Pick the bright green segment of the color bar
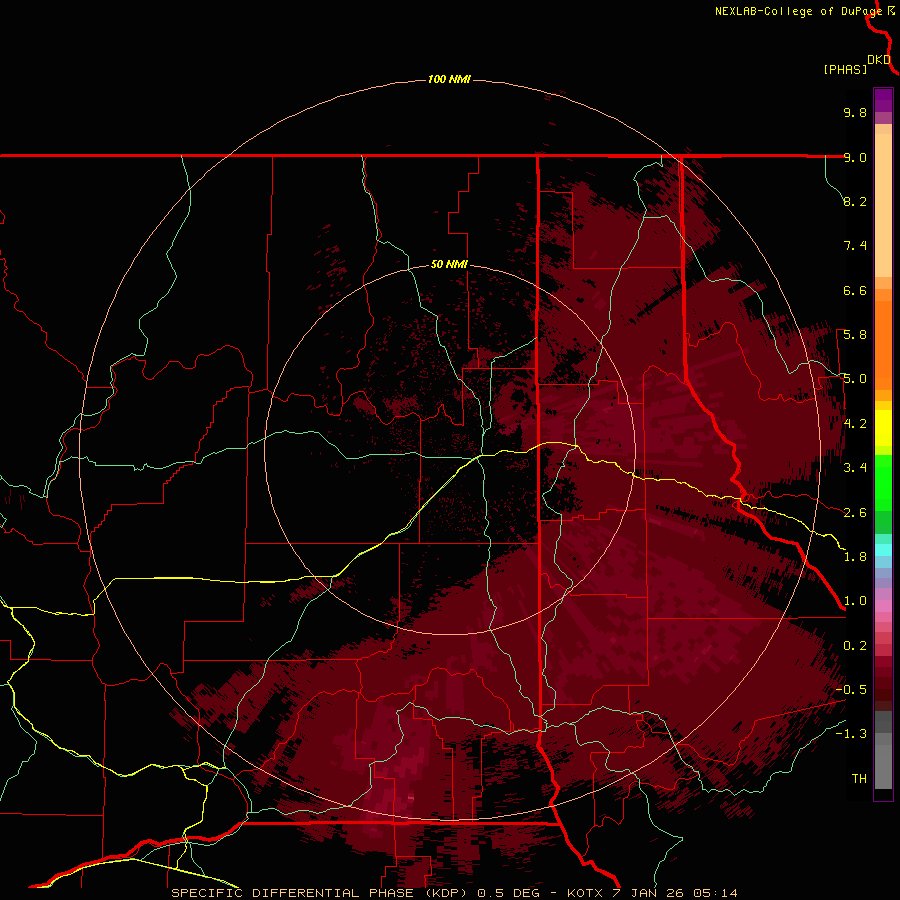 pos(883,482)
